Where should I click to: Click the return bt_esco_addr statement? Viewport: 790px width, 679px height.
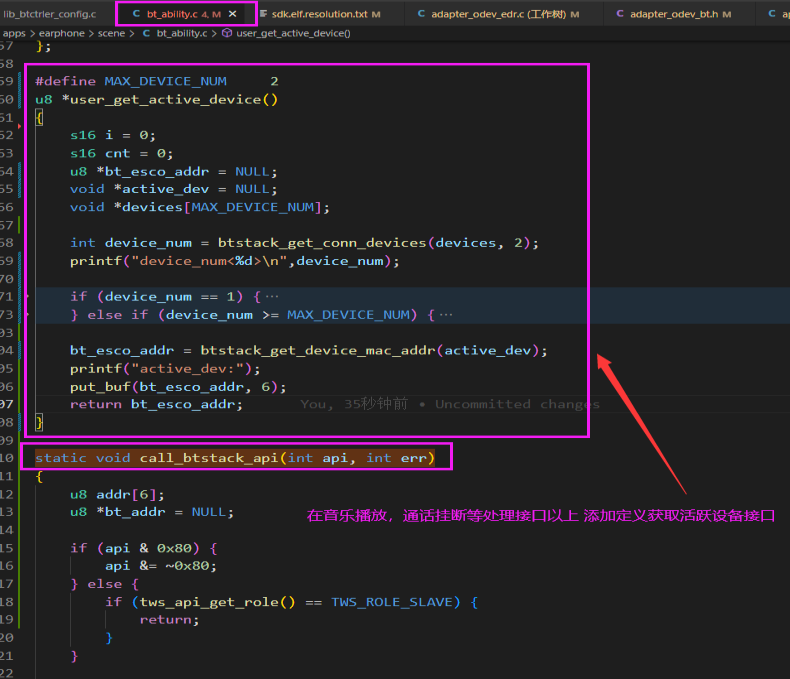pos(156,404)
